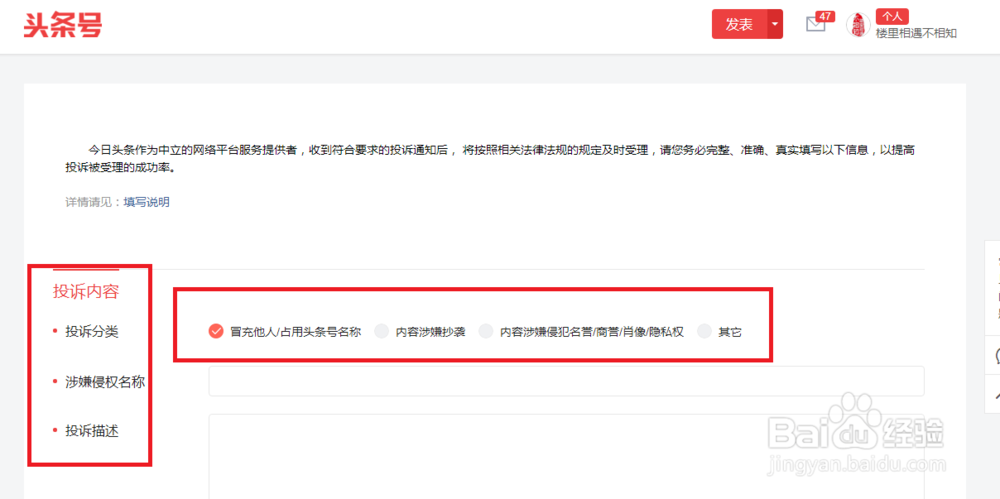Image resolution: width=1000 pixels, height=499 pixels.
Task: Click the 投诉描述 label
Action: (92, 431)
